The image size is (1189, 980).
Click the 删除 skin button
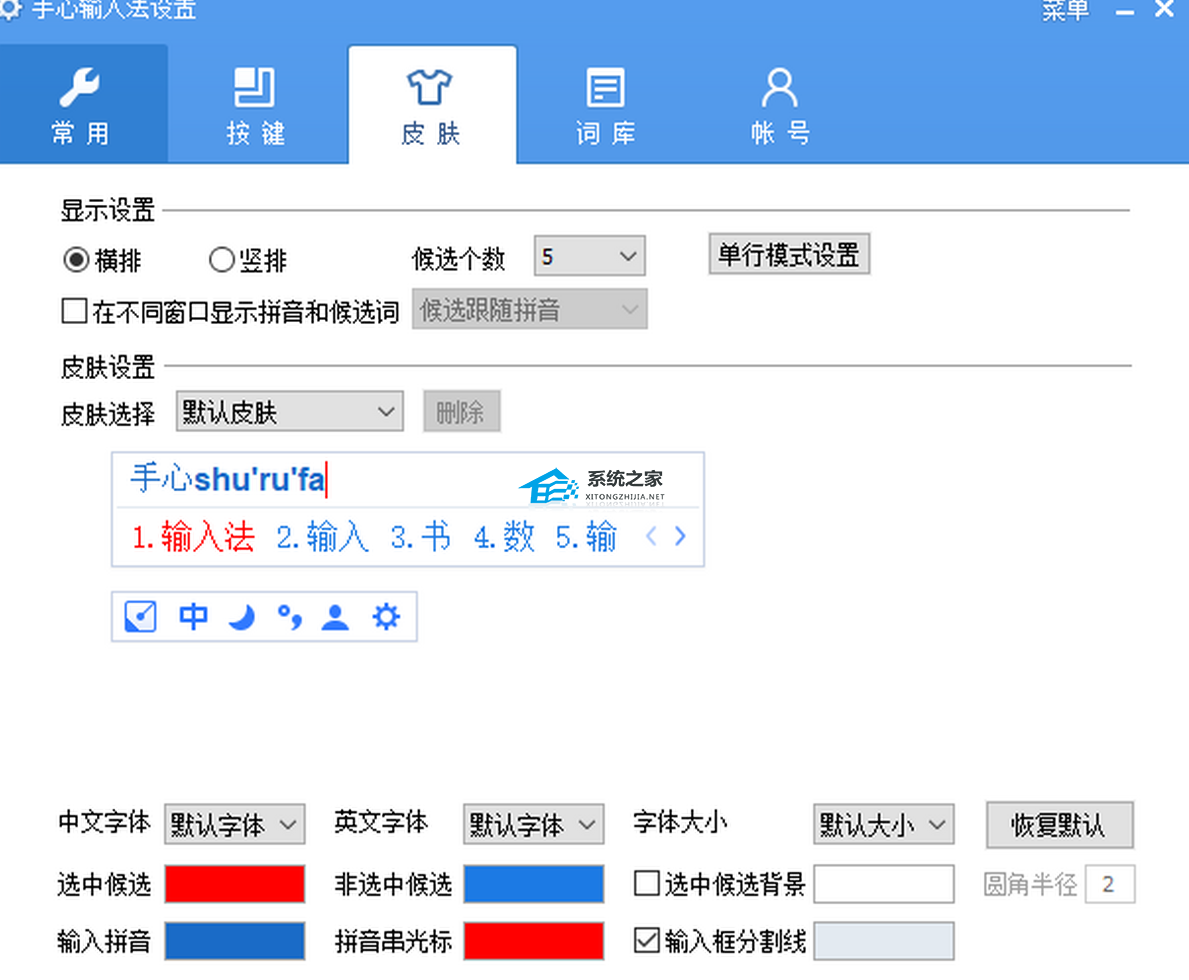coord(461,412)
